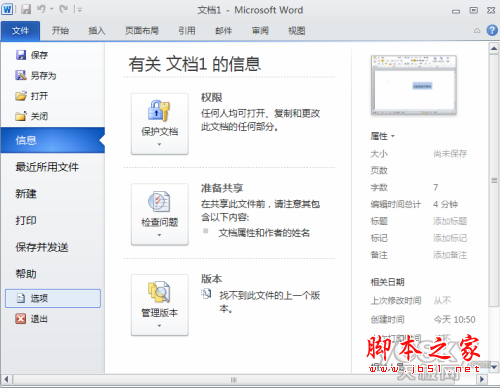Open 帮助 in the backstage menu

coord(26,274)
